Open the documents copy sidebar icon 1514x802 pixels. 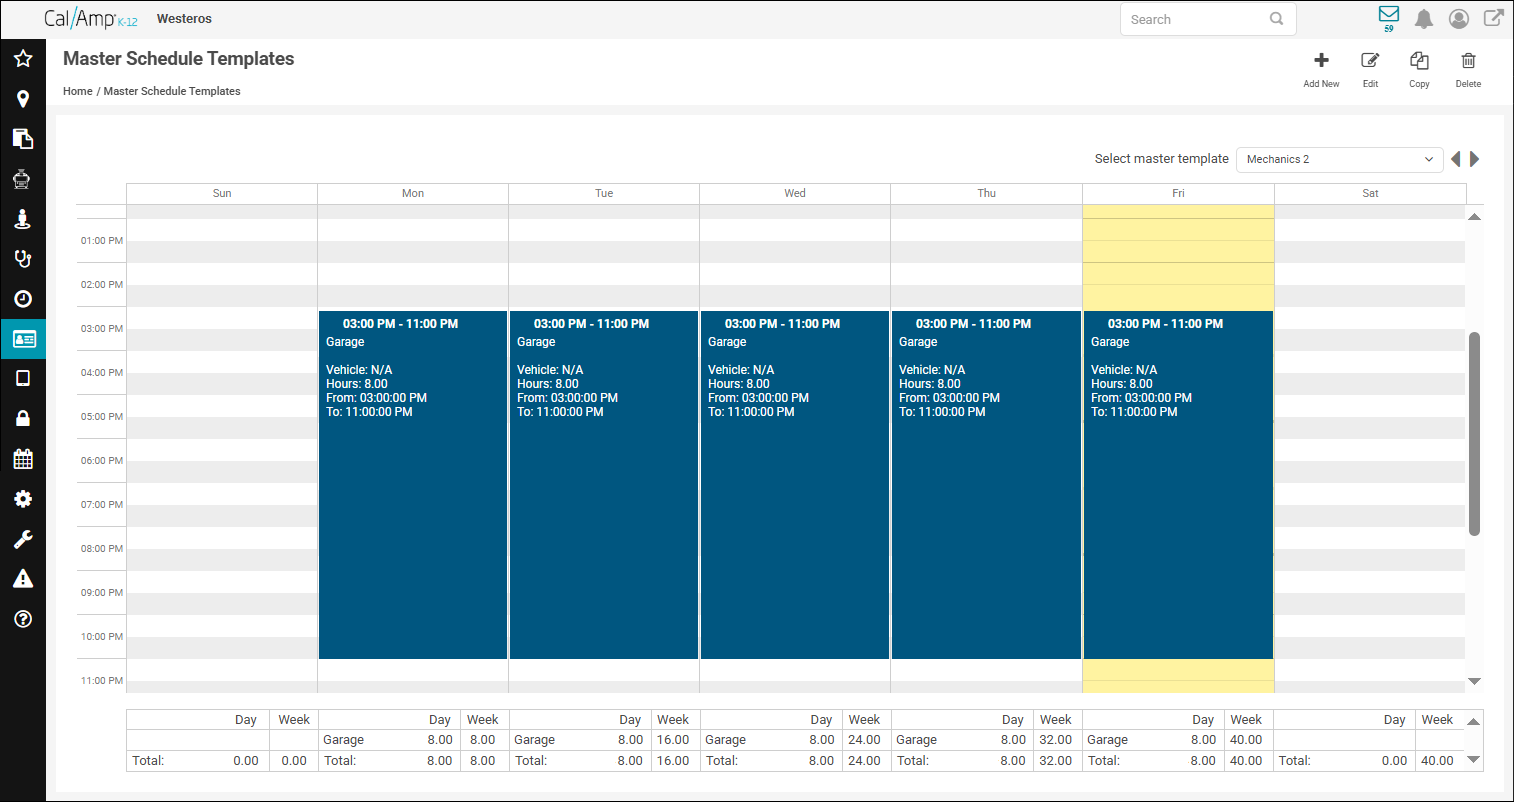pos(23,139)
